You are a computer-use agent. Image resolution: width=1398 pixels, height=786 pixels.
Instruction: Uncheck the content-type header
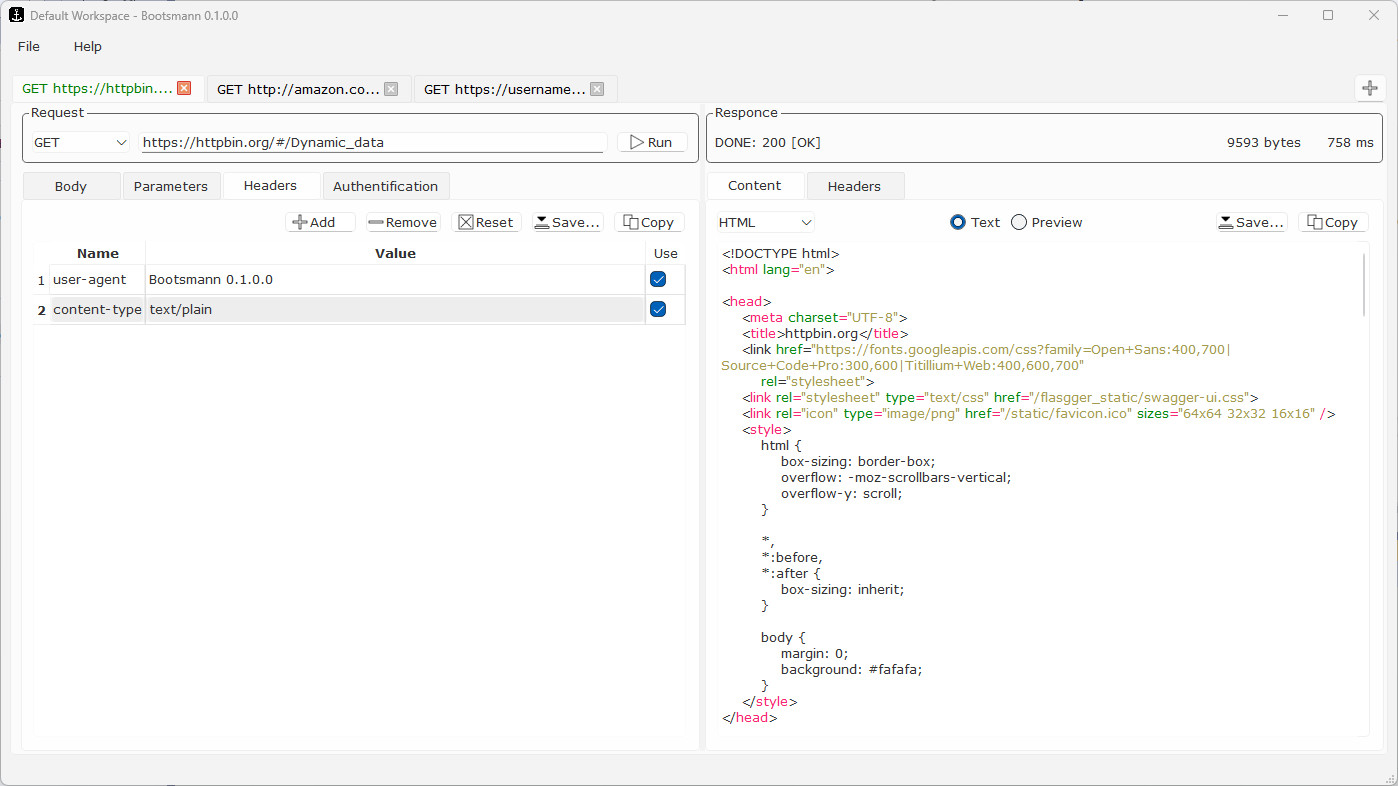pos(658,309)
